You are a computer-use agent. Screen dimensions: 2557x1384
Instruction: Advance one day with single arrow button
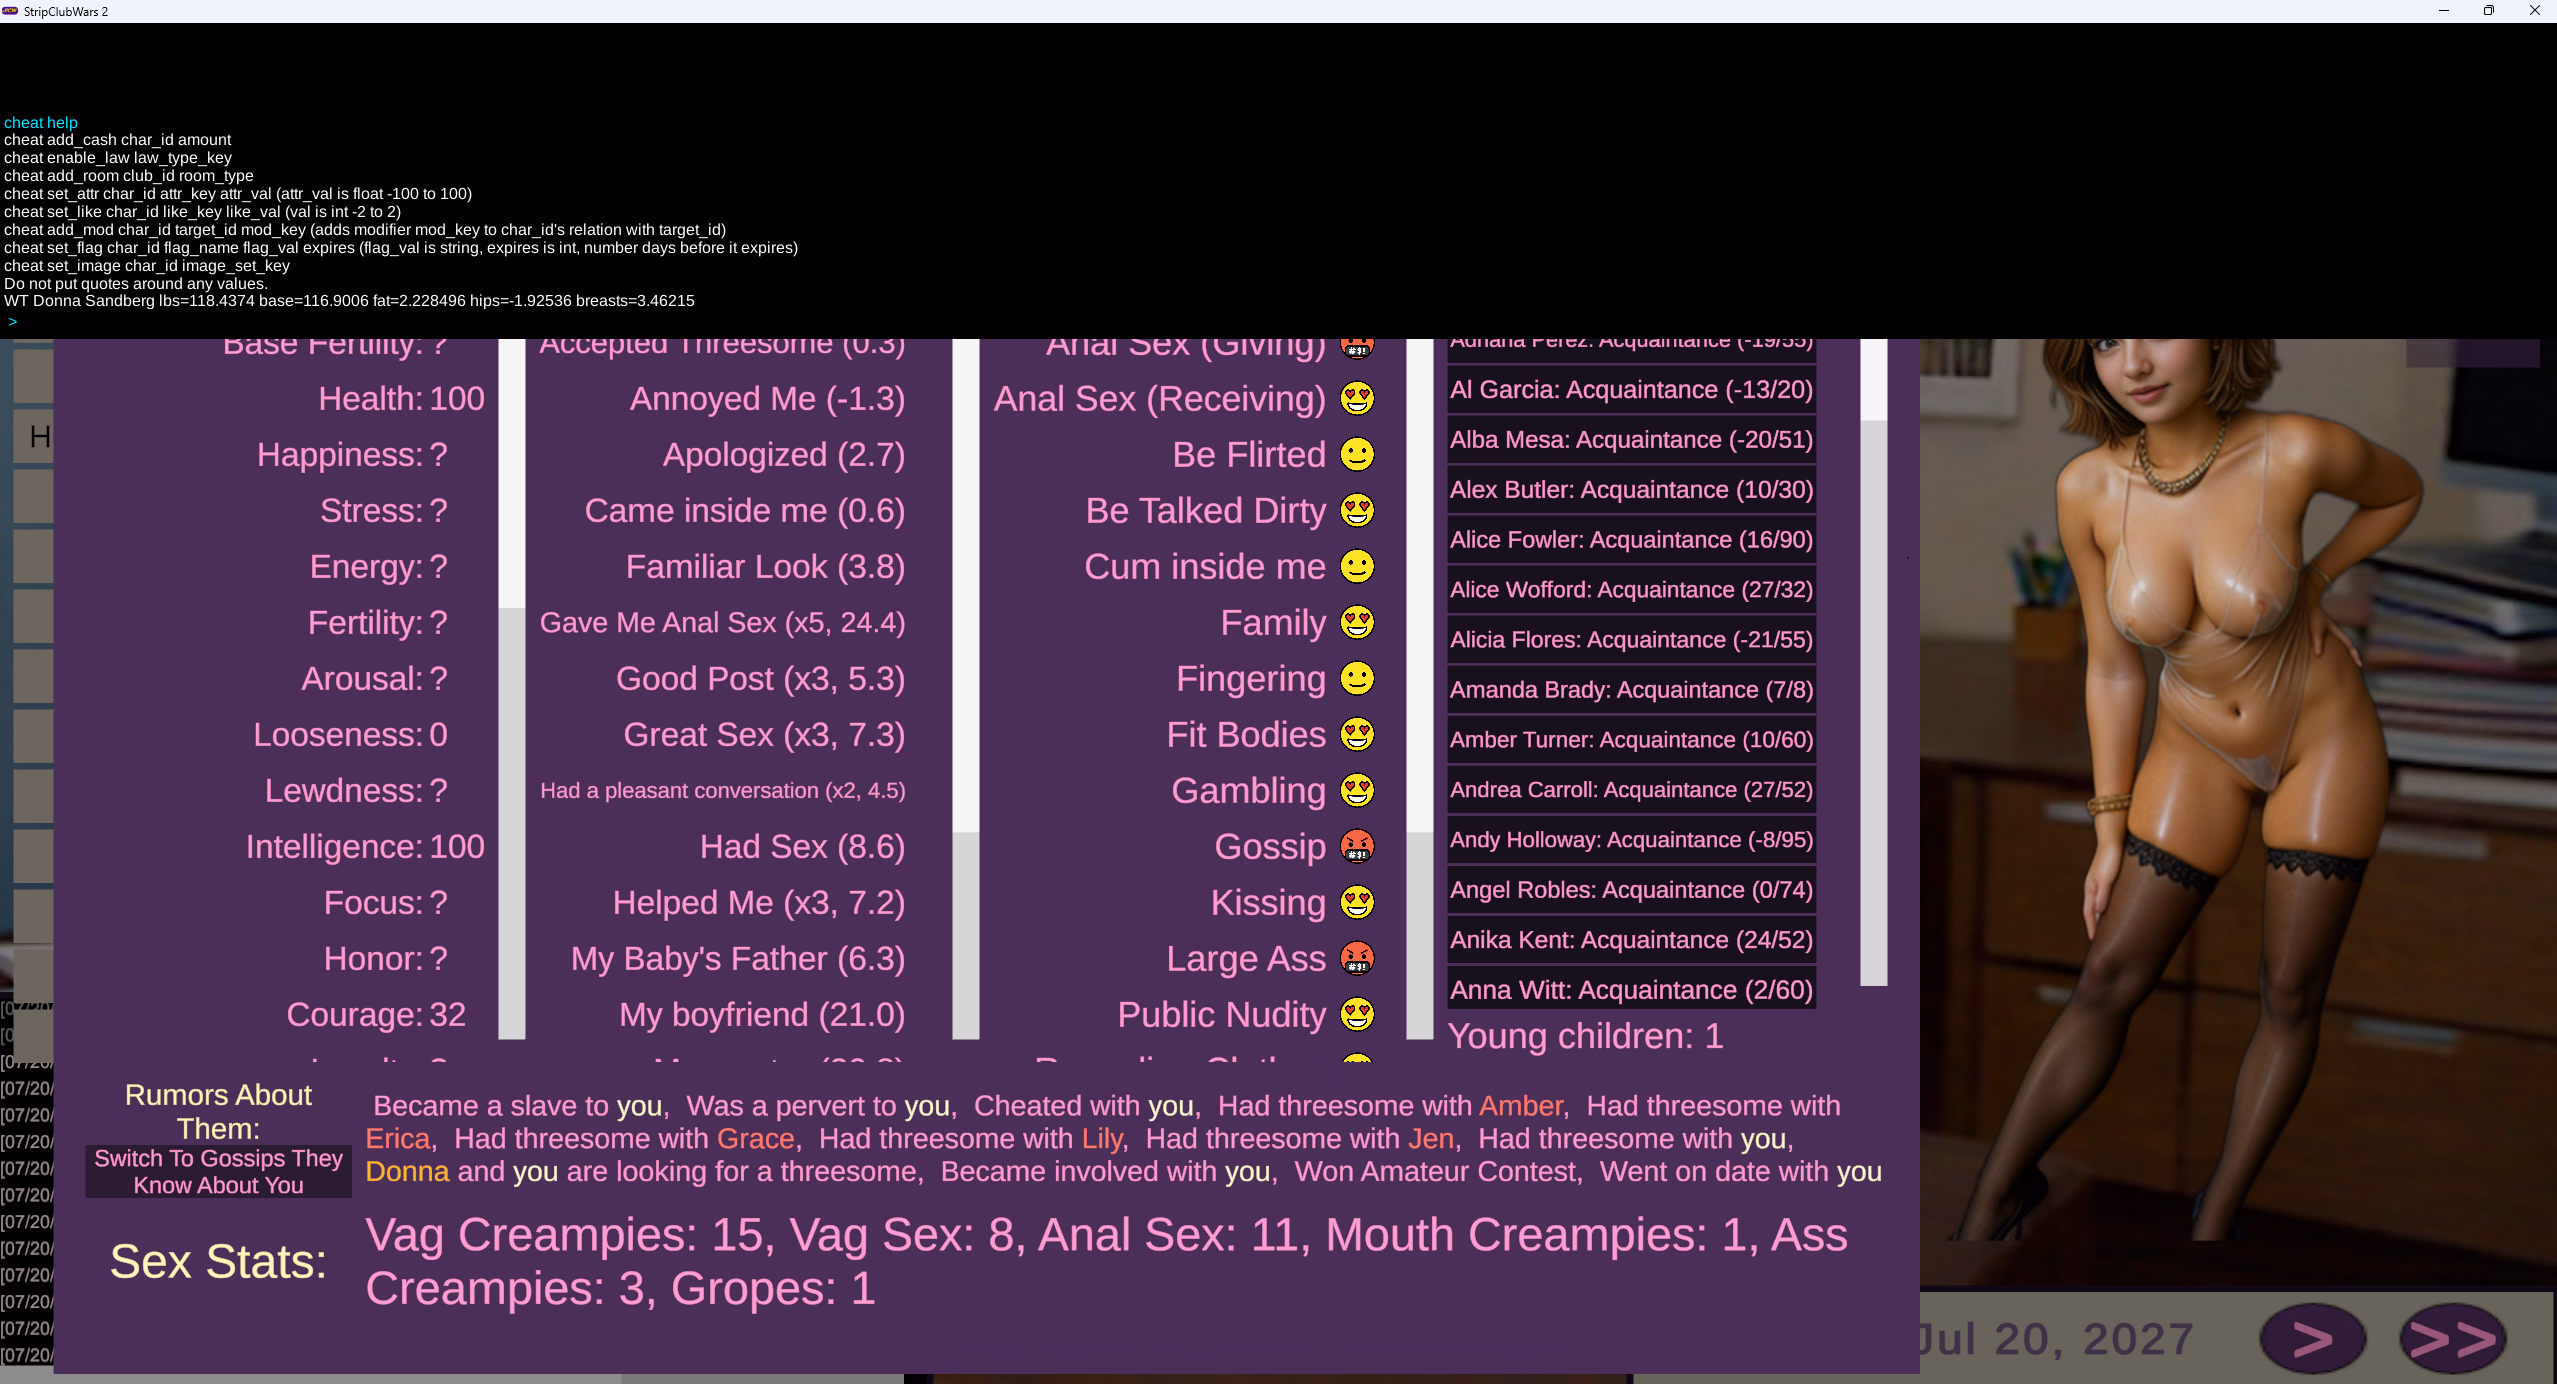pyautogui.click(x=2312, y=1338)
